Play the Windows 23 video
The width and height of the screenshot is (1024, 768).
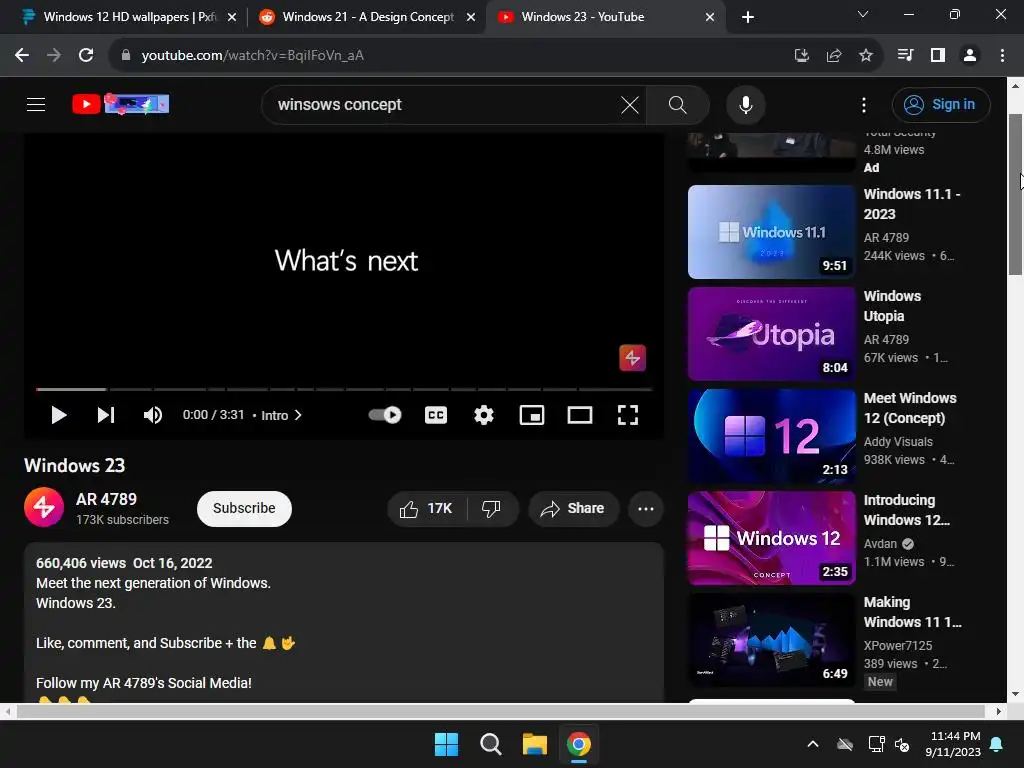58,415
